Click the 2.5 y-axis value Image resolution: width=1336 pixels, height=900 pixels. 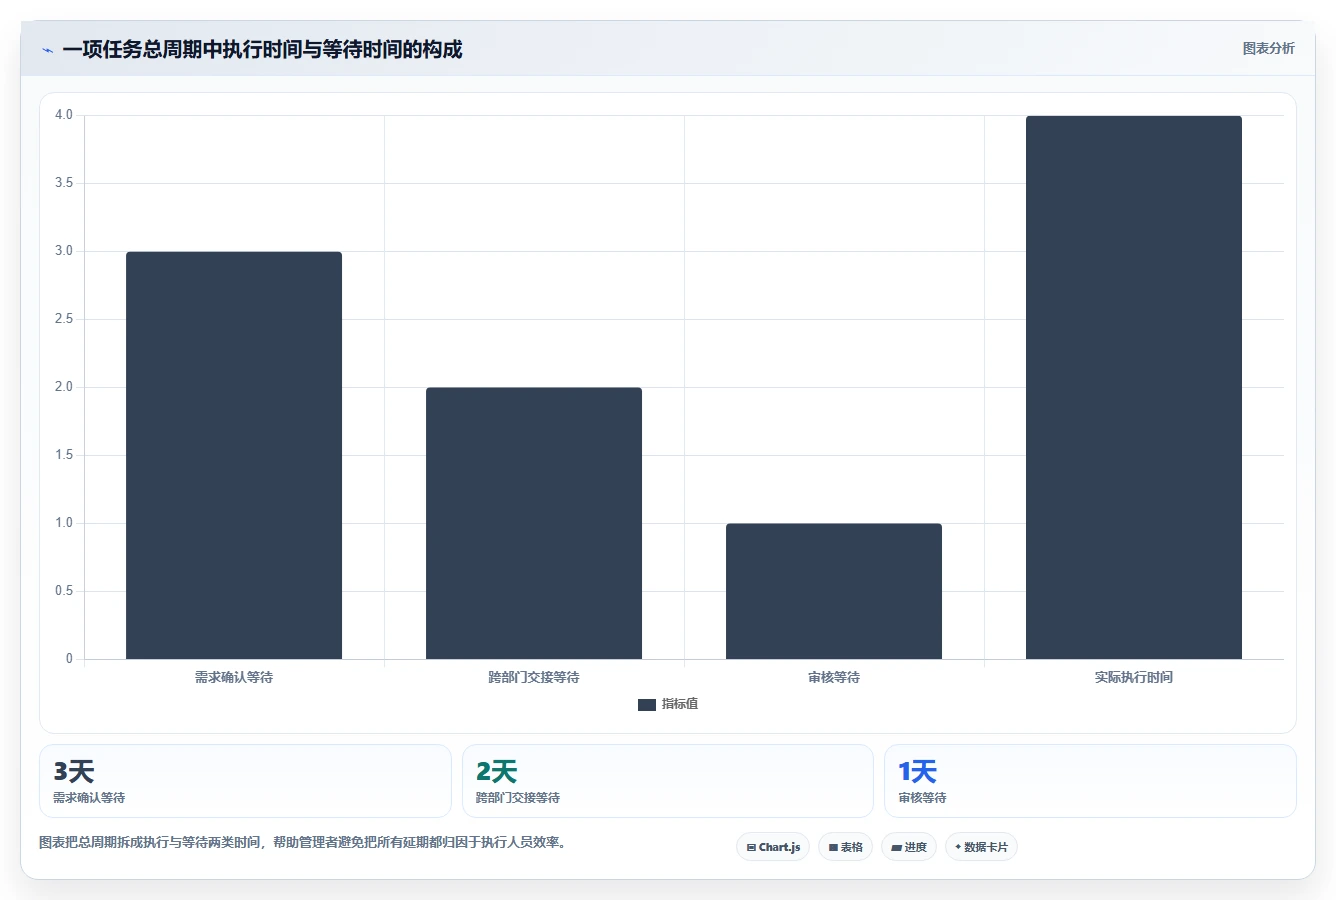pyautogui.click(x=64, y=319)
